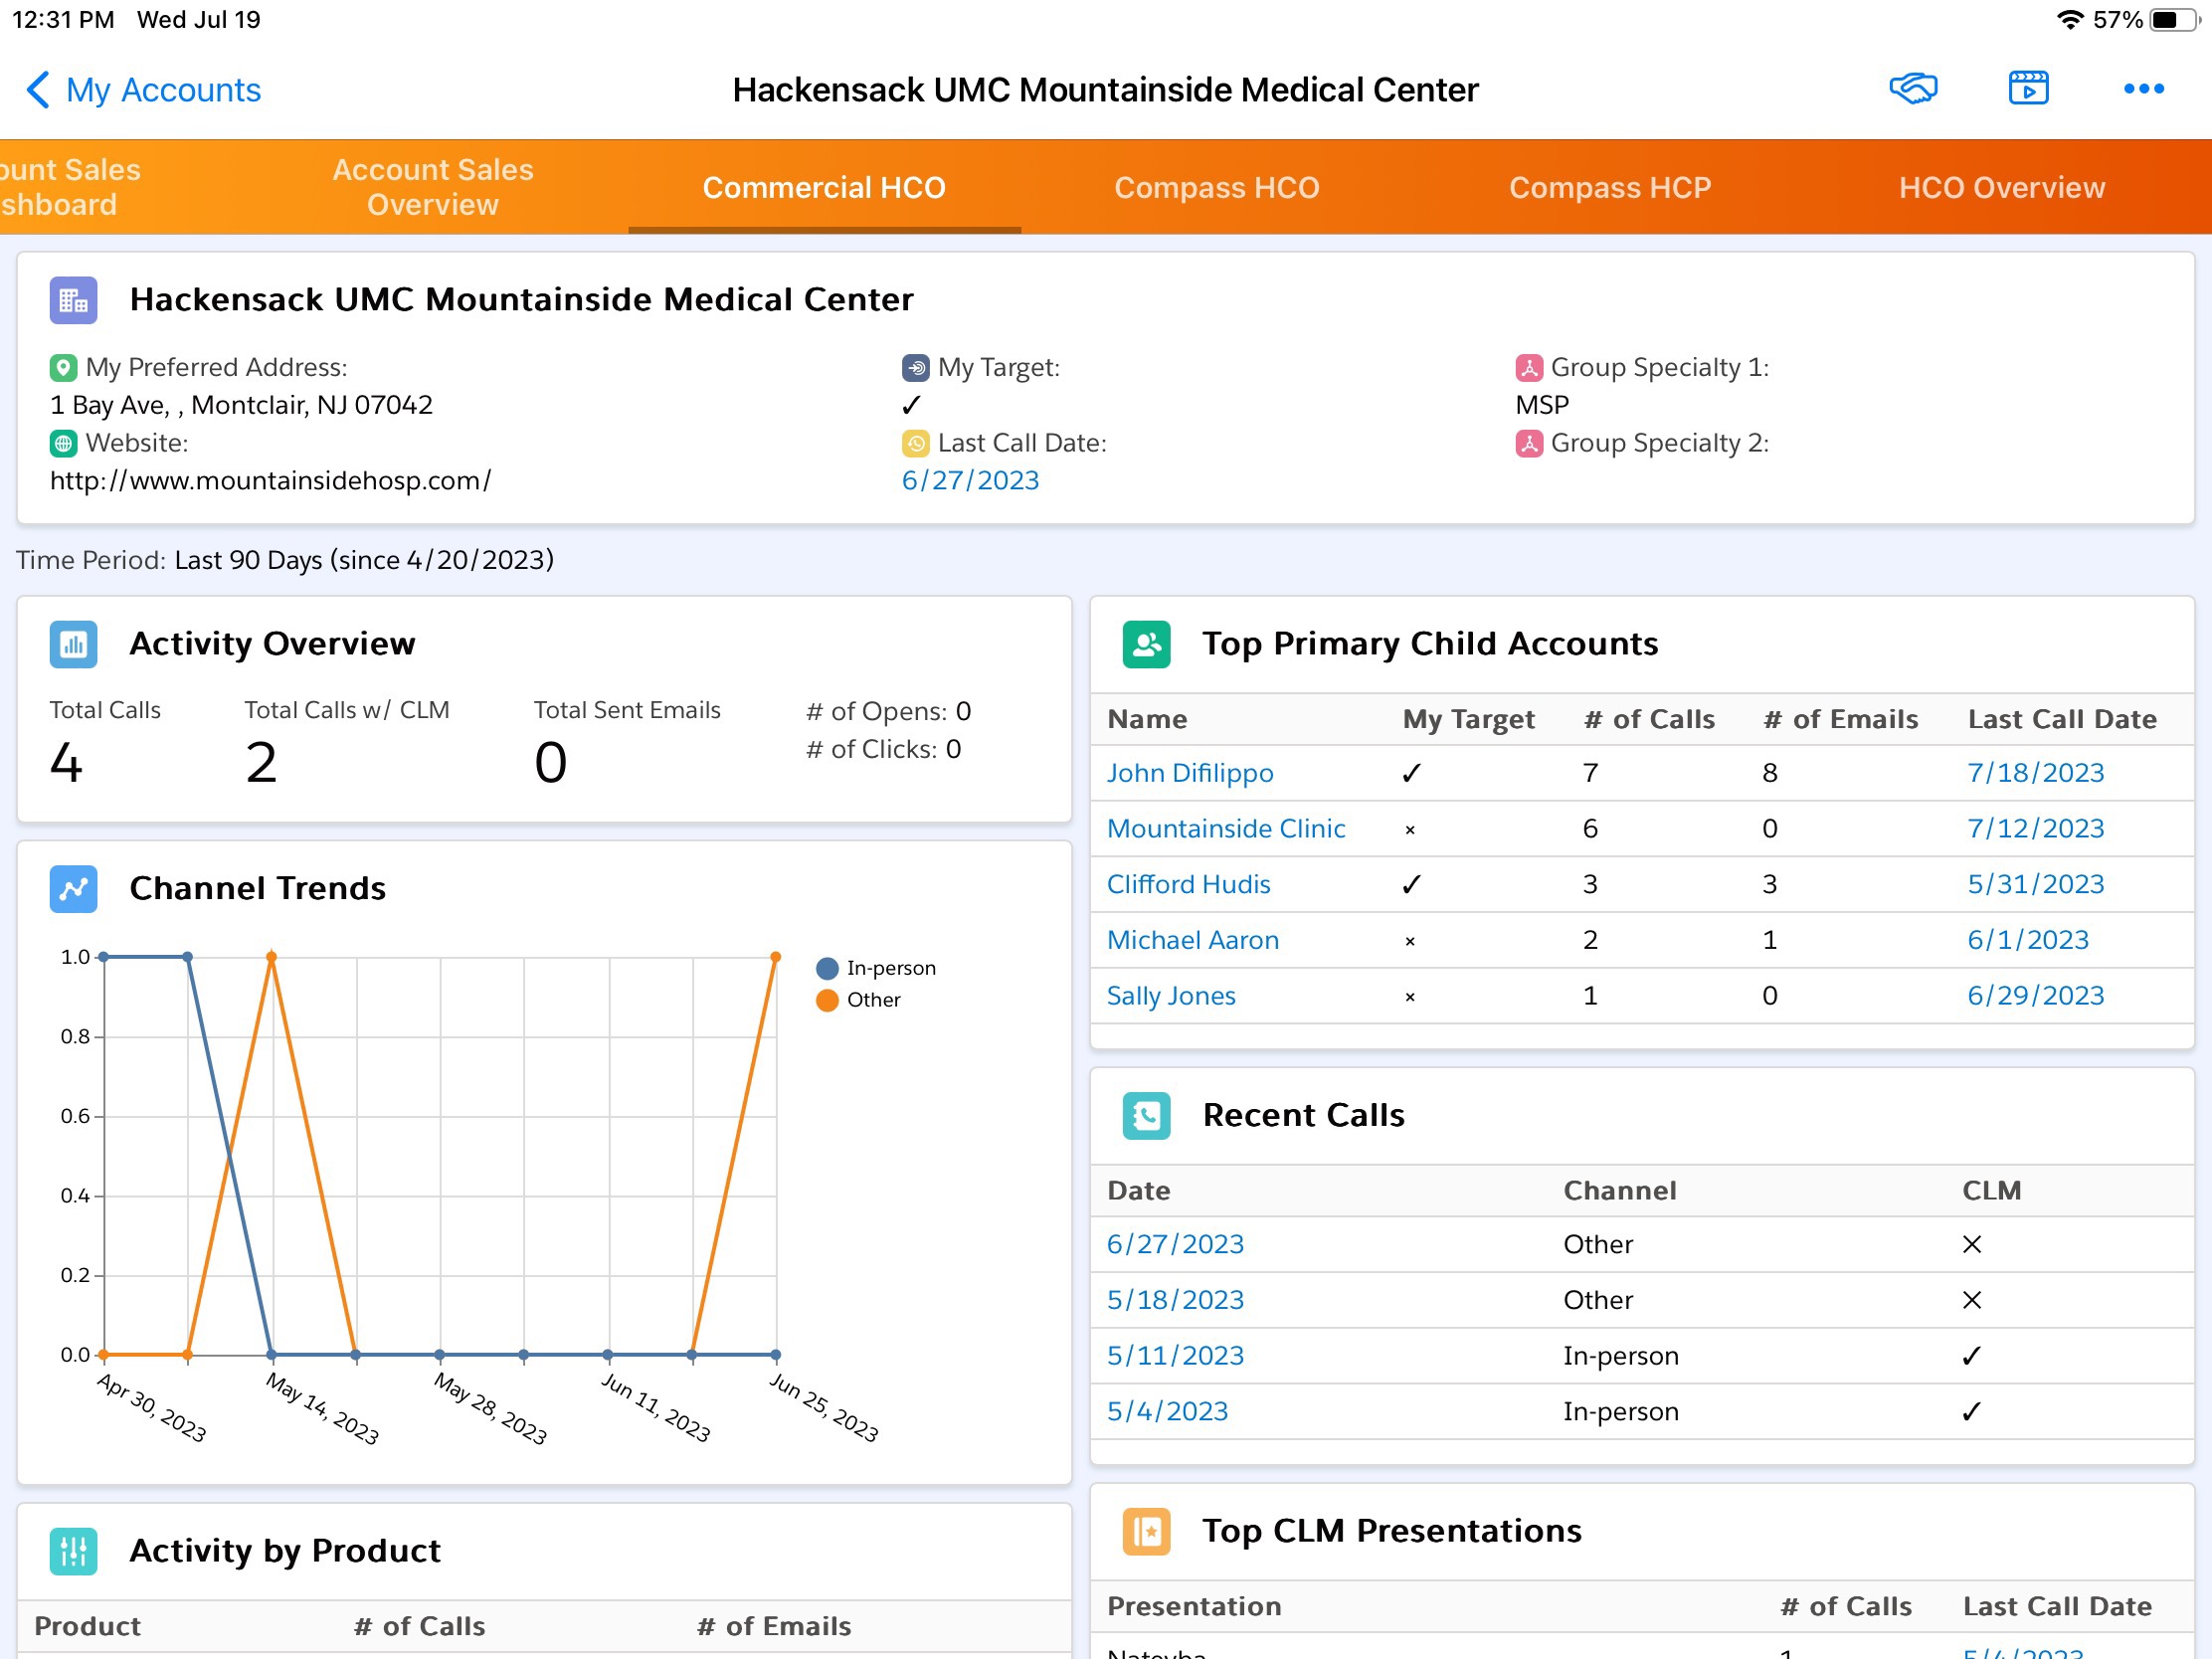
Task: Open the 6/27/2023 recent call link
Action: (1175, 1245)
